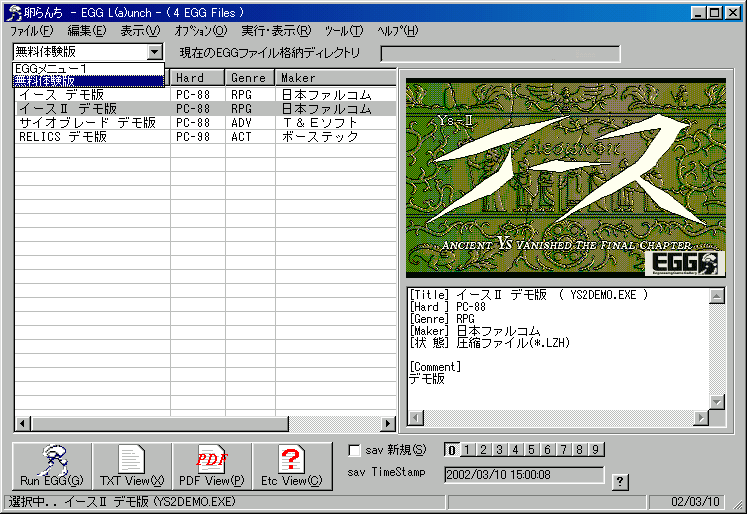The width and height of the screenshot is (747, 514).
Task: Click the Ys II title screen image
Action: [x=565, y=178]
